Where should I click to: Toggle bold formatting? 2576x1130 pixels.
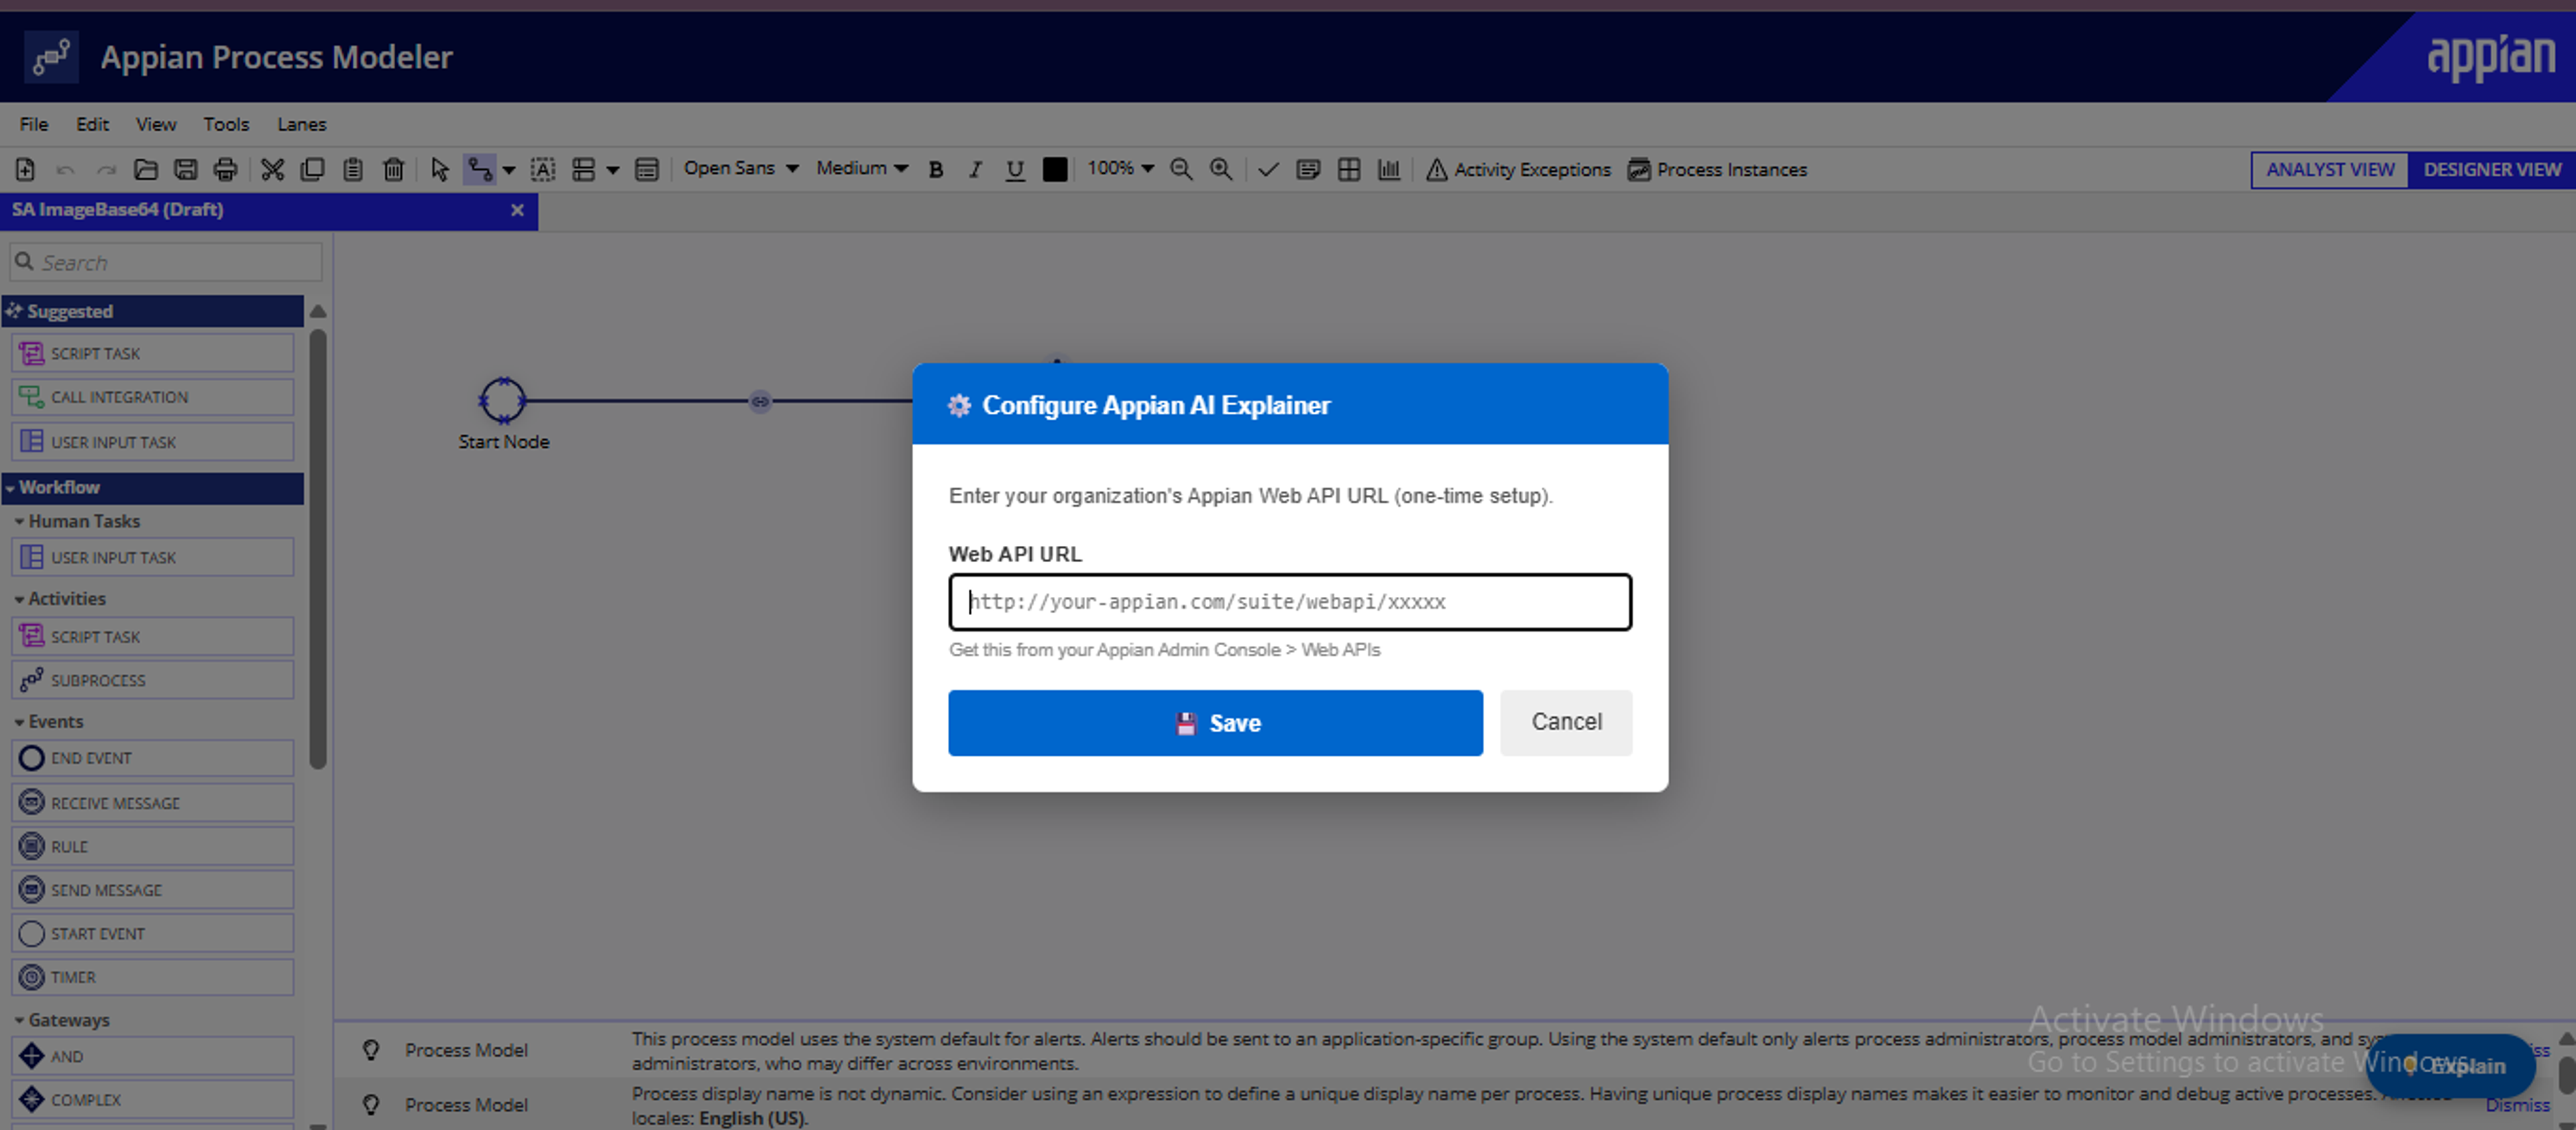936,169
